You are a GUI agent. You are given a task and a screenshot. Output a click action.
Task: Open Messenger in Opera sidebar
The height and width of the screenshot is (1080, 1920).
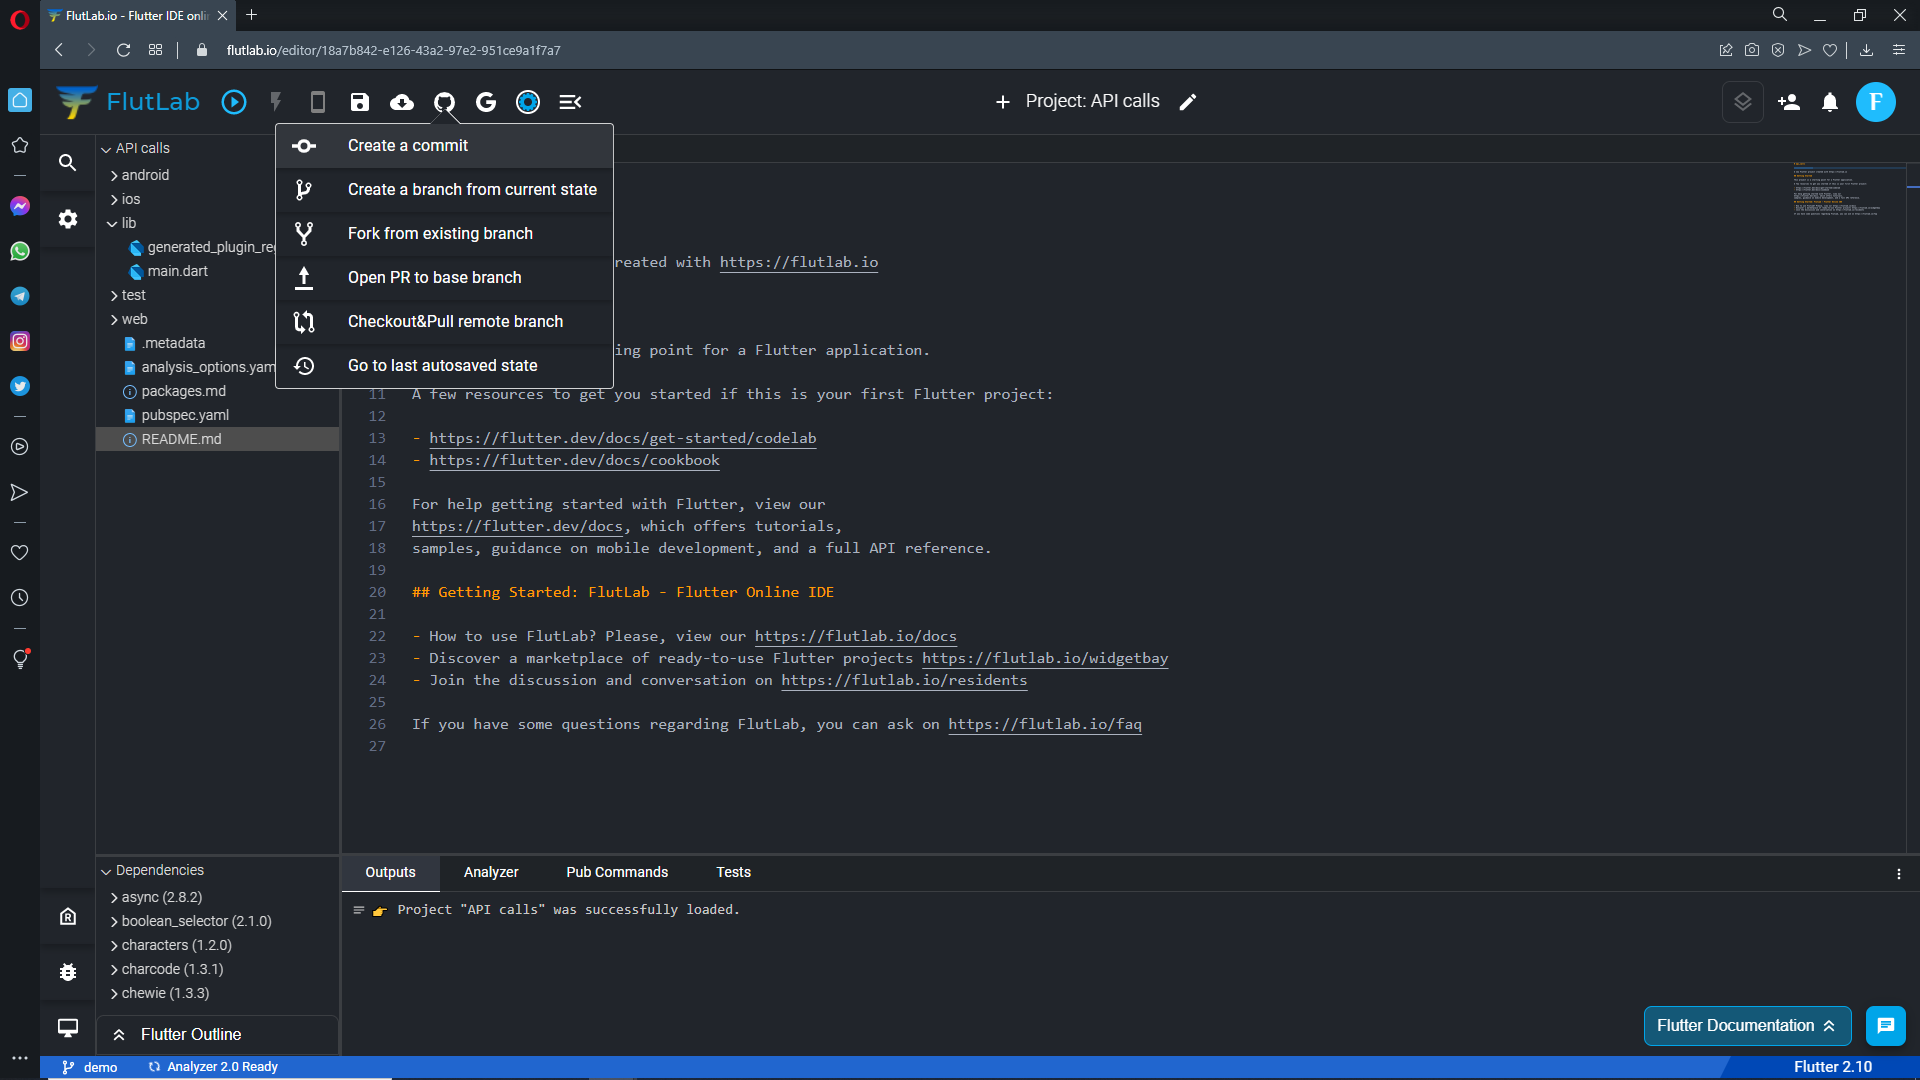point(20,206)
